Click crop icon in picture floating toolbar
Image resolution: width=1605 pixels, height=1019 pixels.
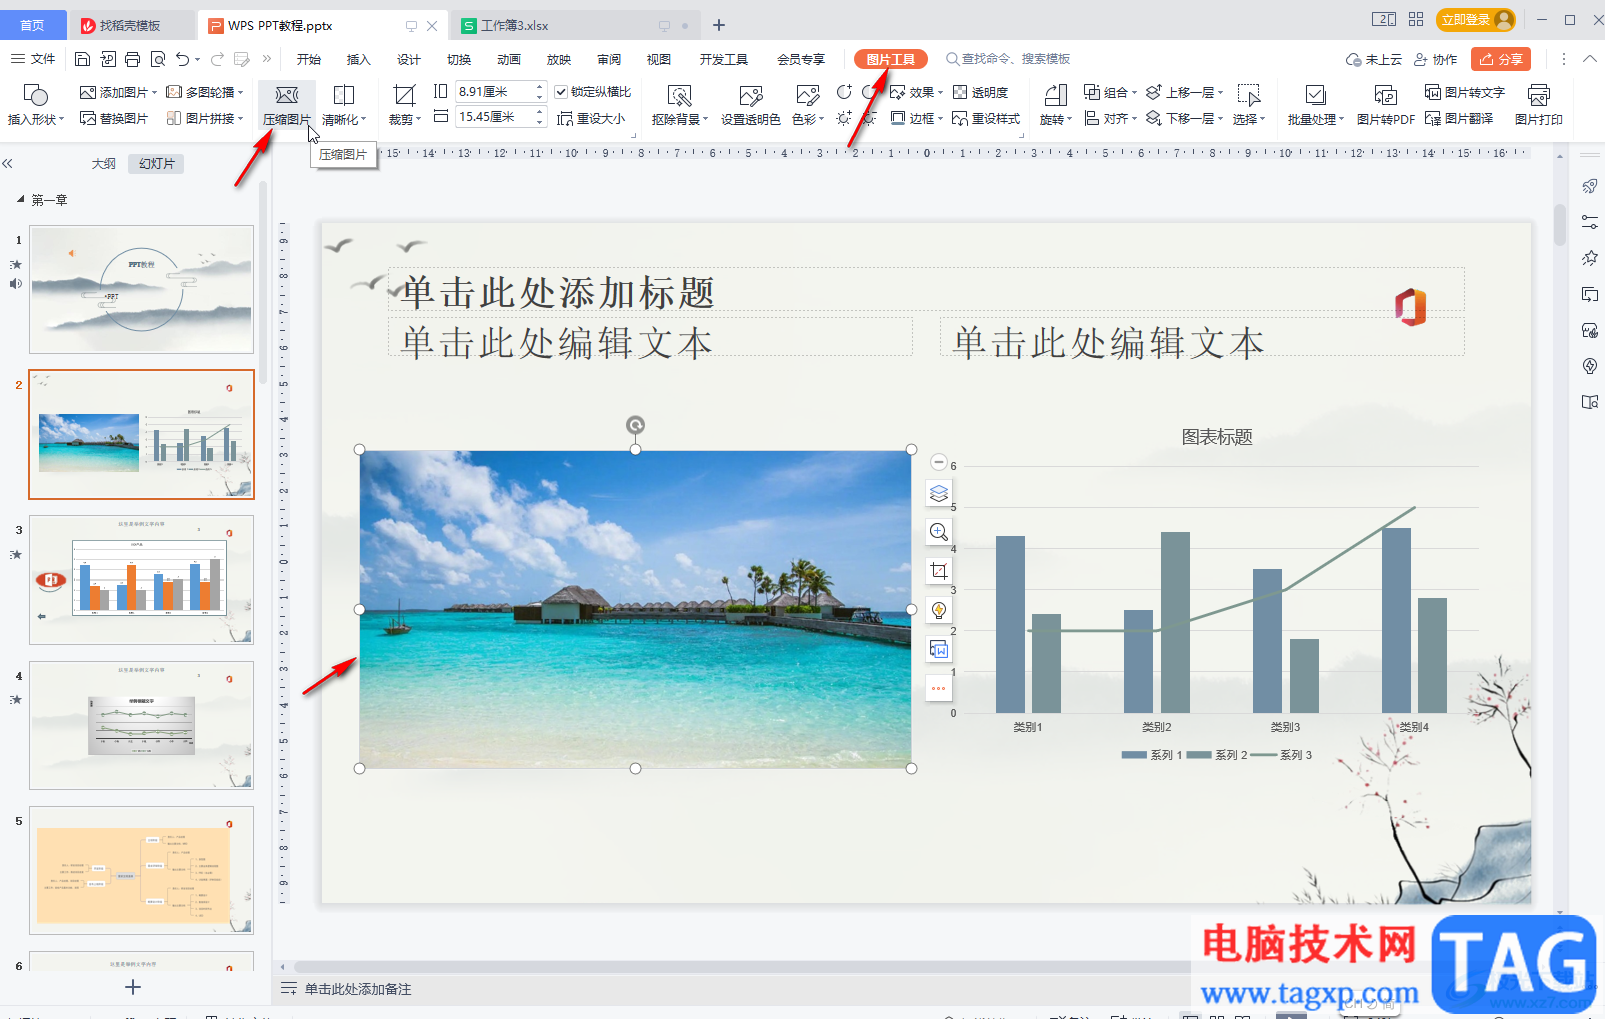point(938,571)
